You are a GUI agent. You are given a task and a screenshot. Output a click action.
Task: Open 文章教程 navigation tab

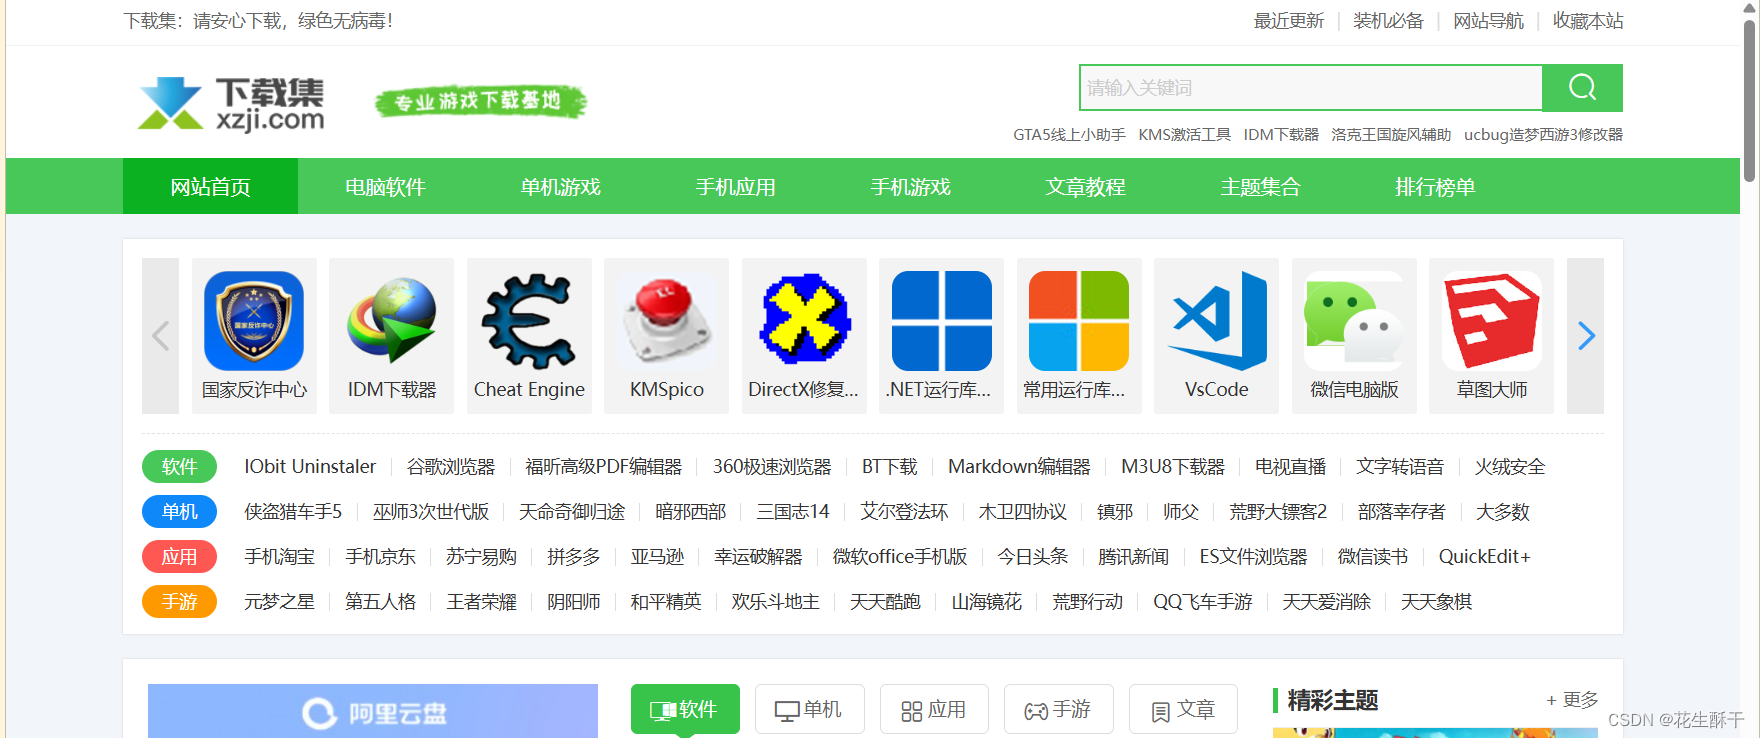[x=1085, y=186]
